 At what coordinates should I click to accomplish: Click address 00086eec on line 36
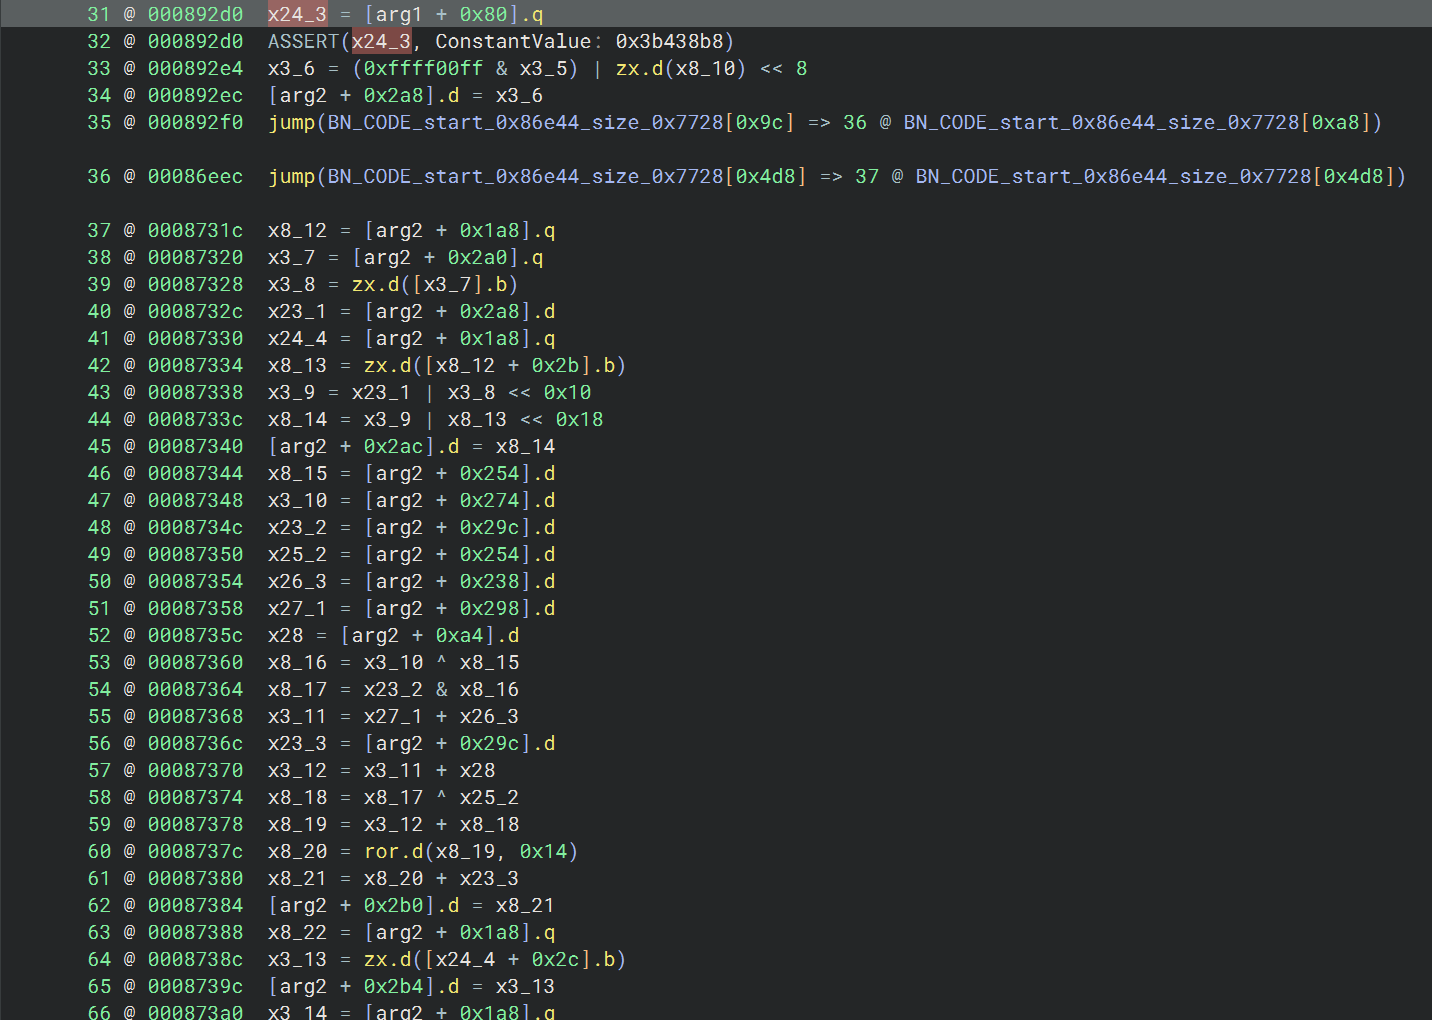195,176
